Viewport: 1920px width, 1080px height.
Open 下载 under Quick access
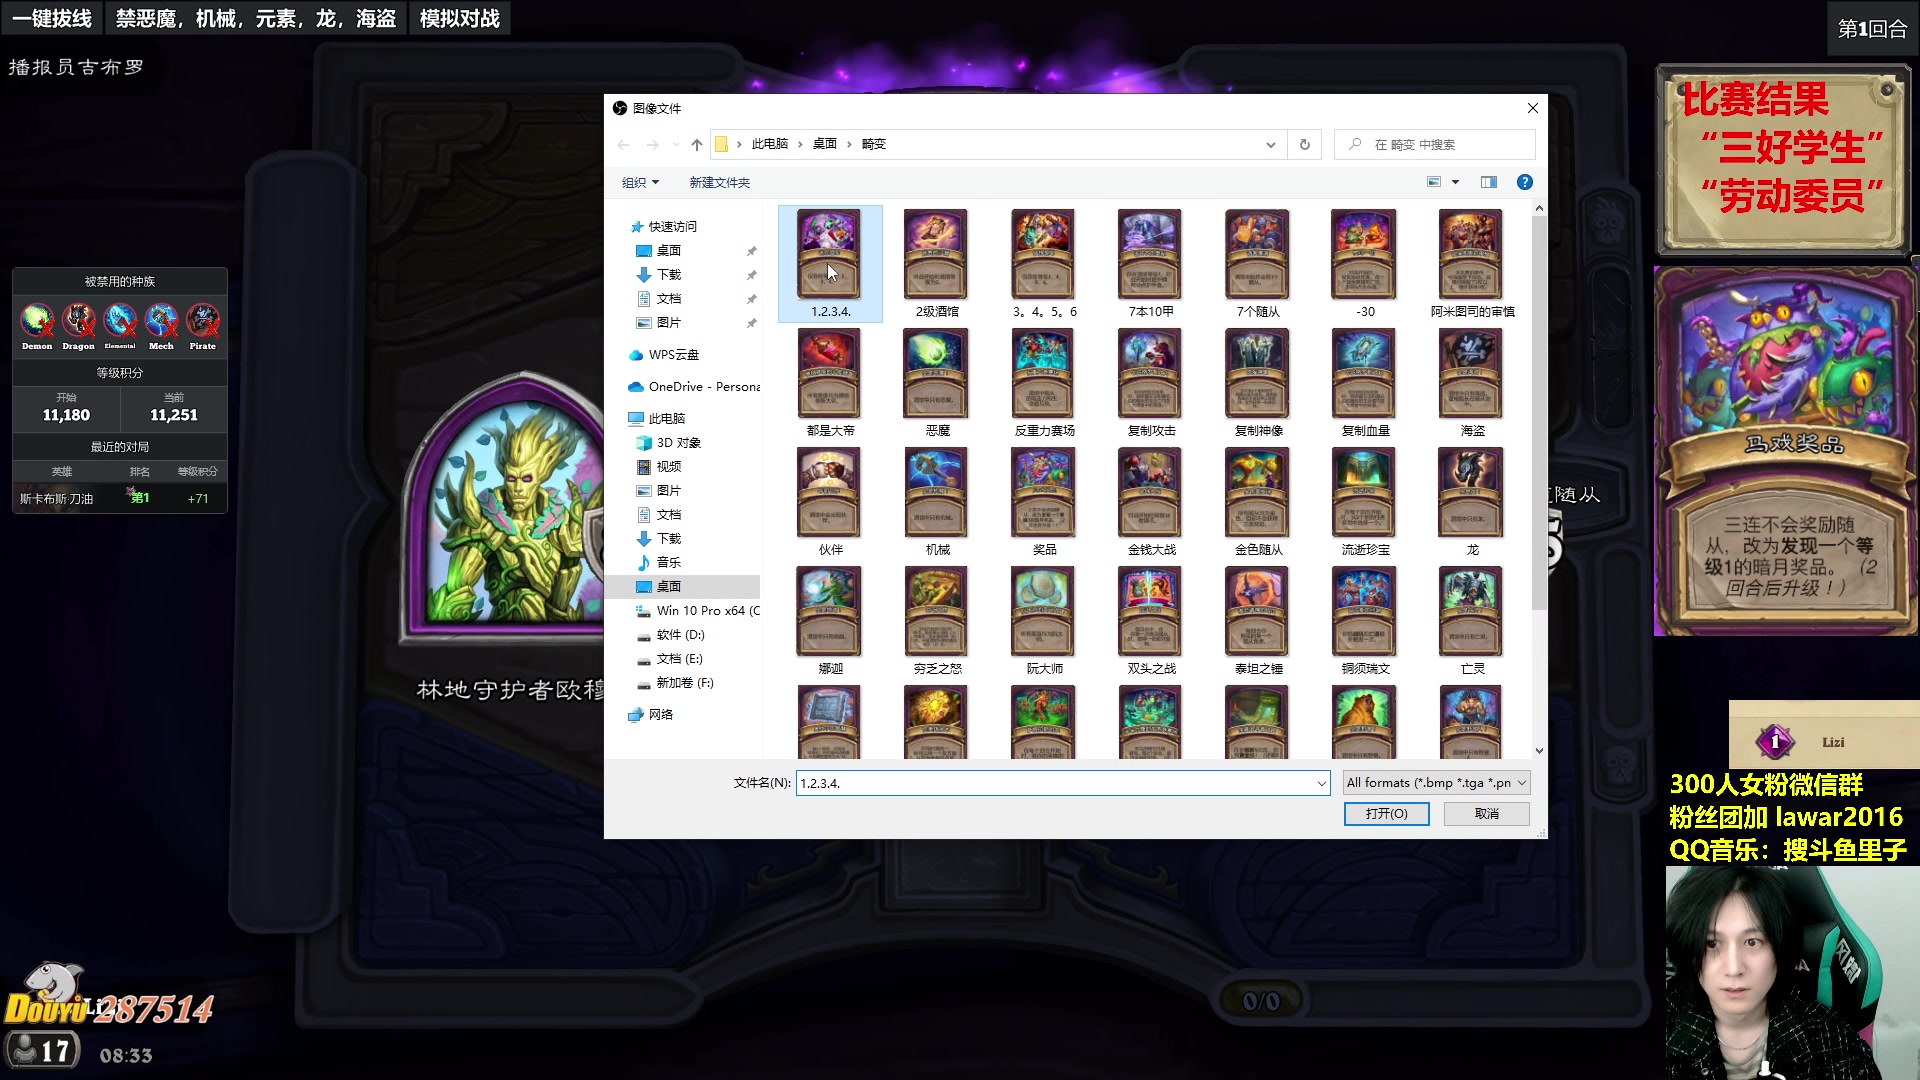[668, 275]
